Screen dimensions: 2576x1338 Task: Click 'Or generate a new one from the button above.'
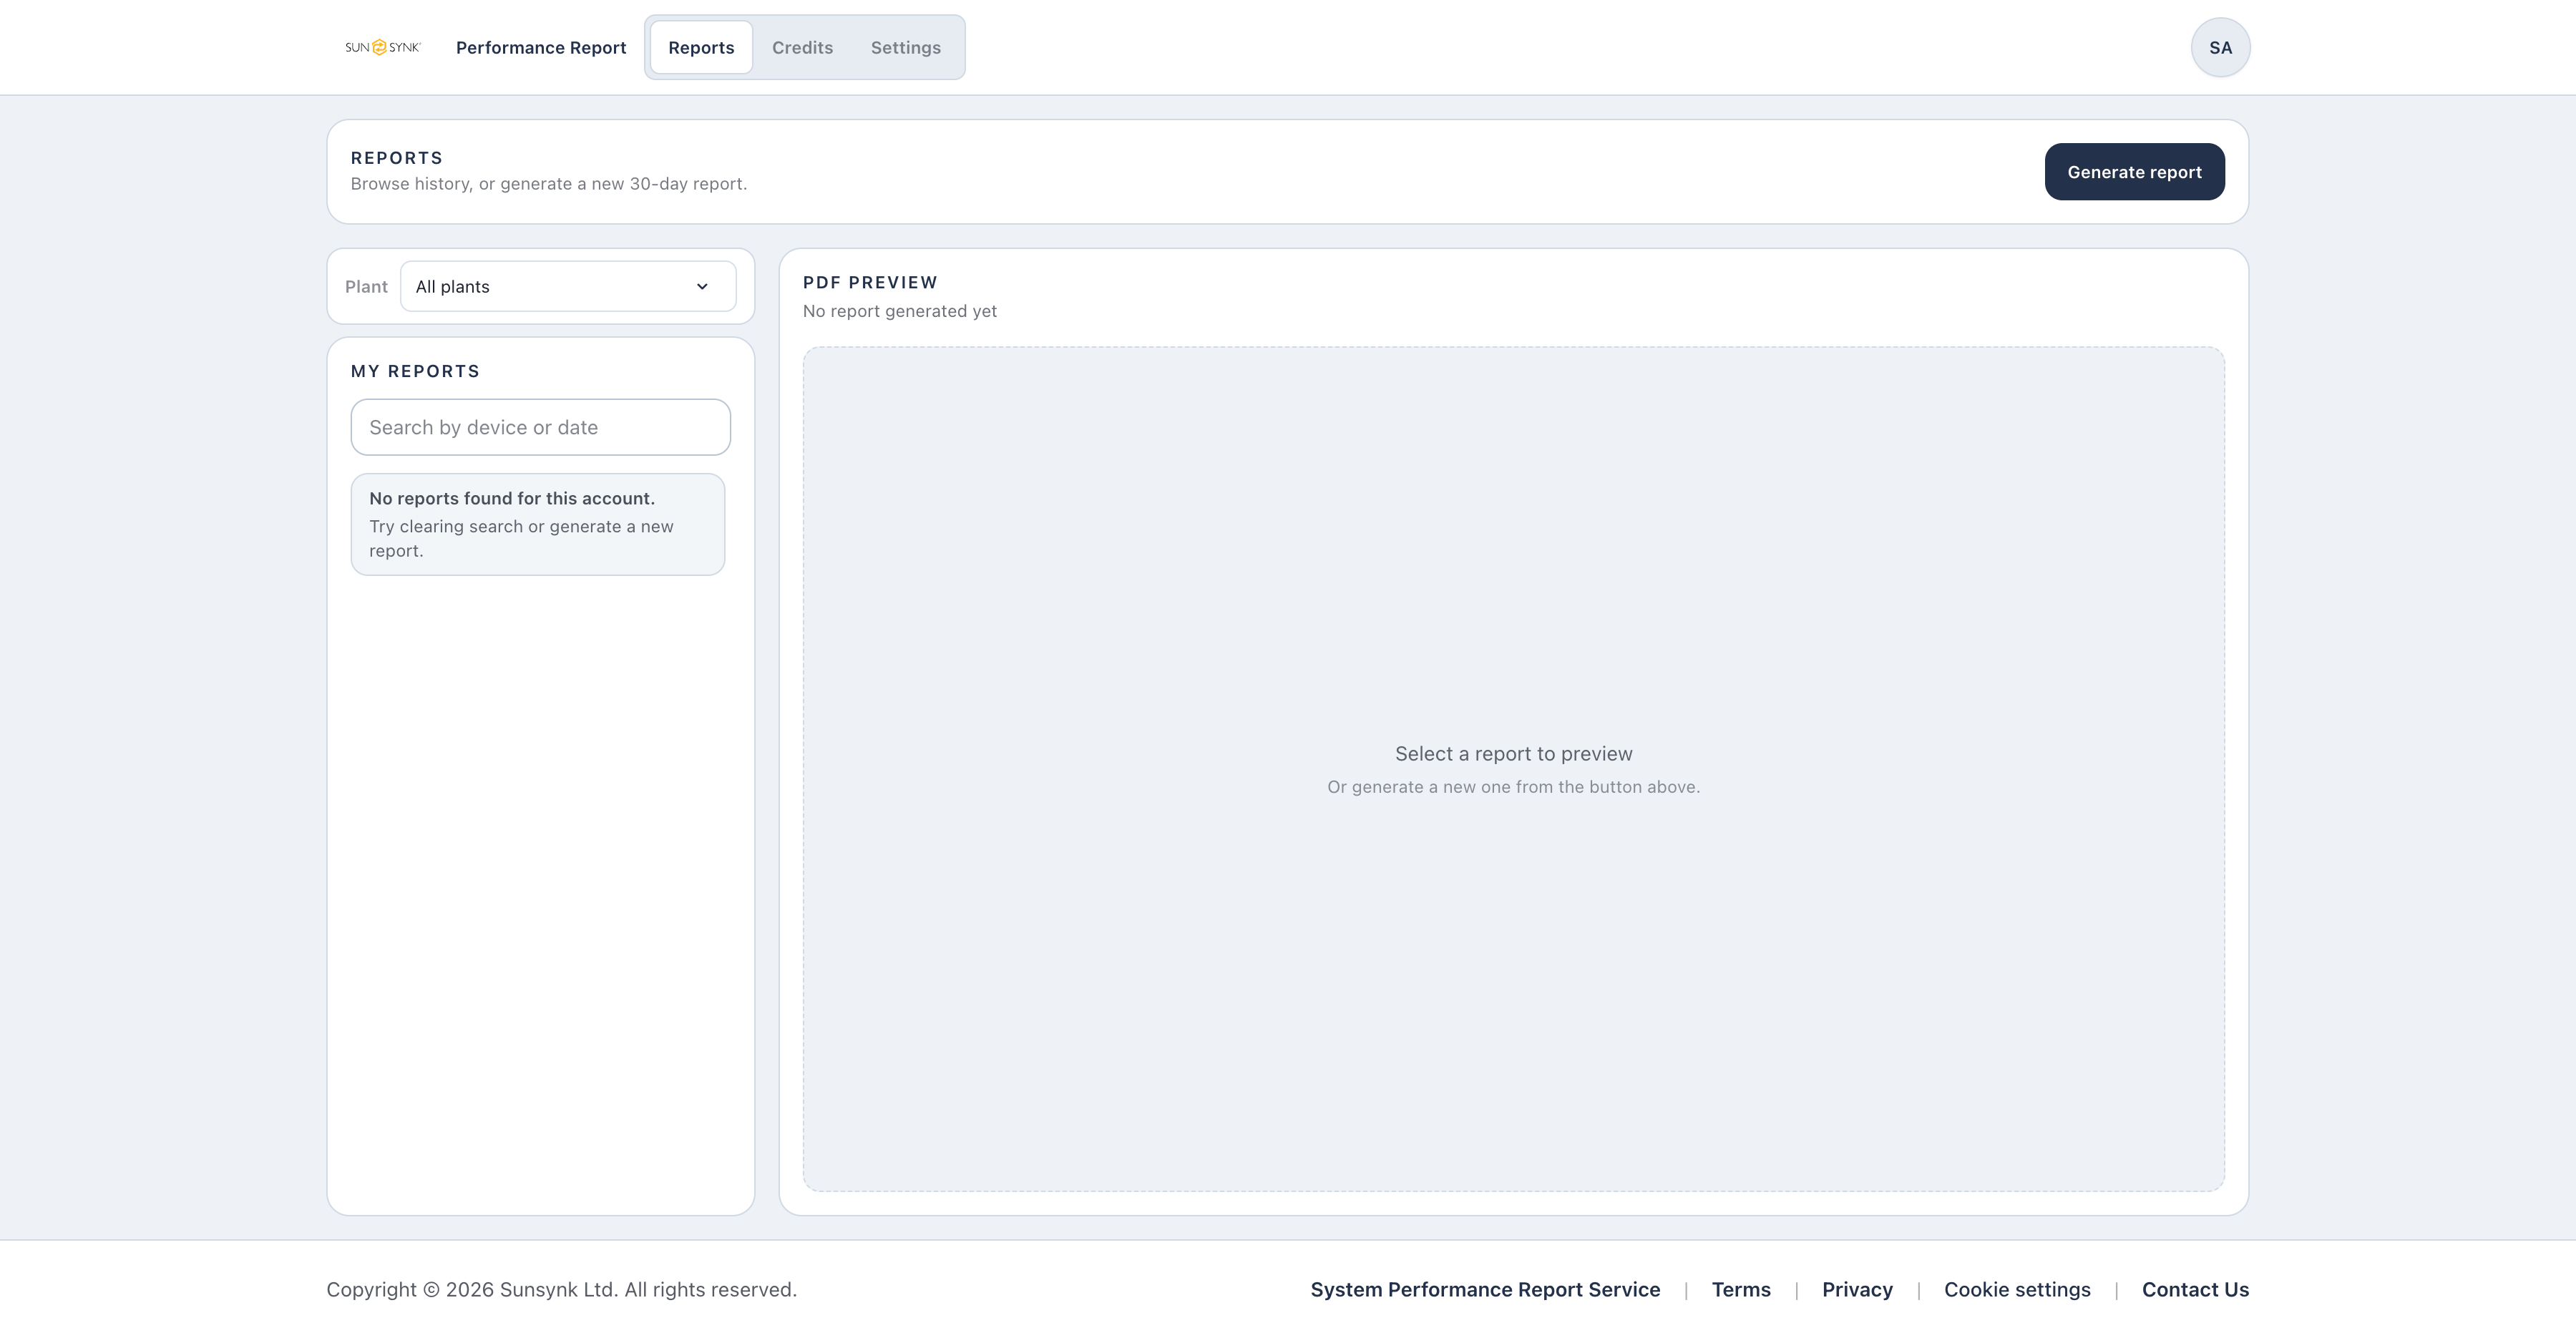point(1513,787)
